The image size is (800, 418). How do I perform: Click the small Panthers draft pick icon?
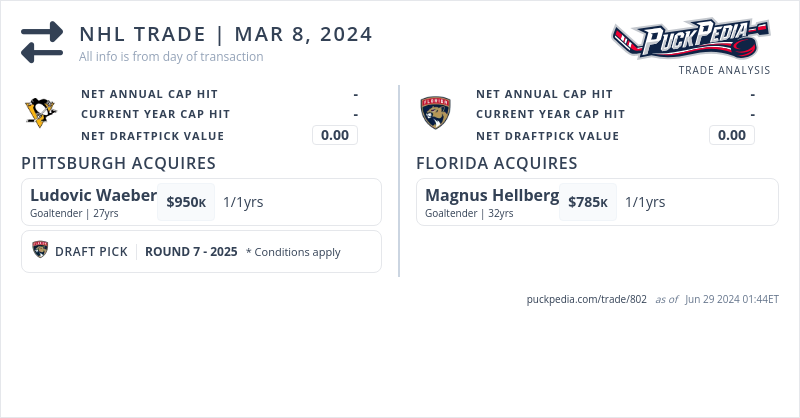(40, 251)
